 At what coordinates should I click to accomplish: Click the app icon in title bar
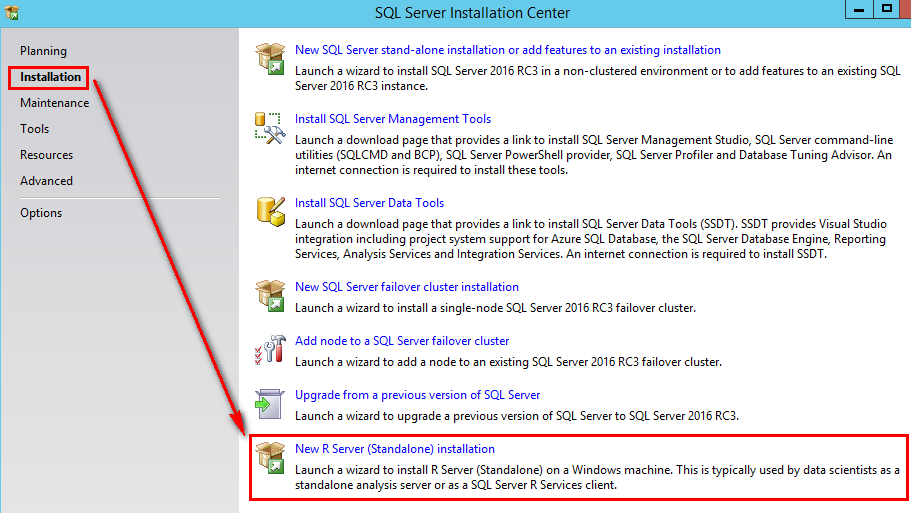point(11,12)
